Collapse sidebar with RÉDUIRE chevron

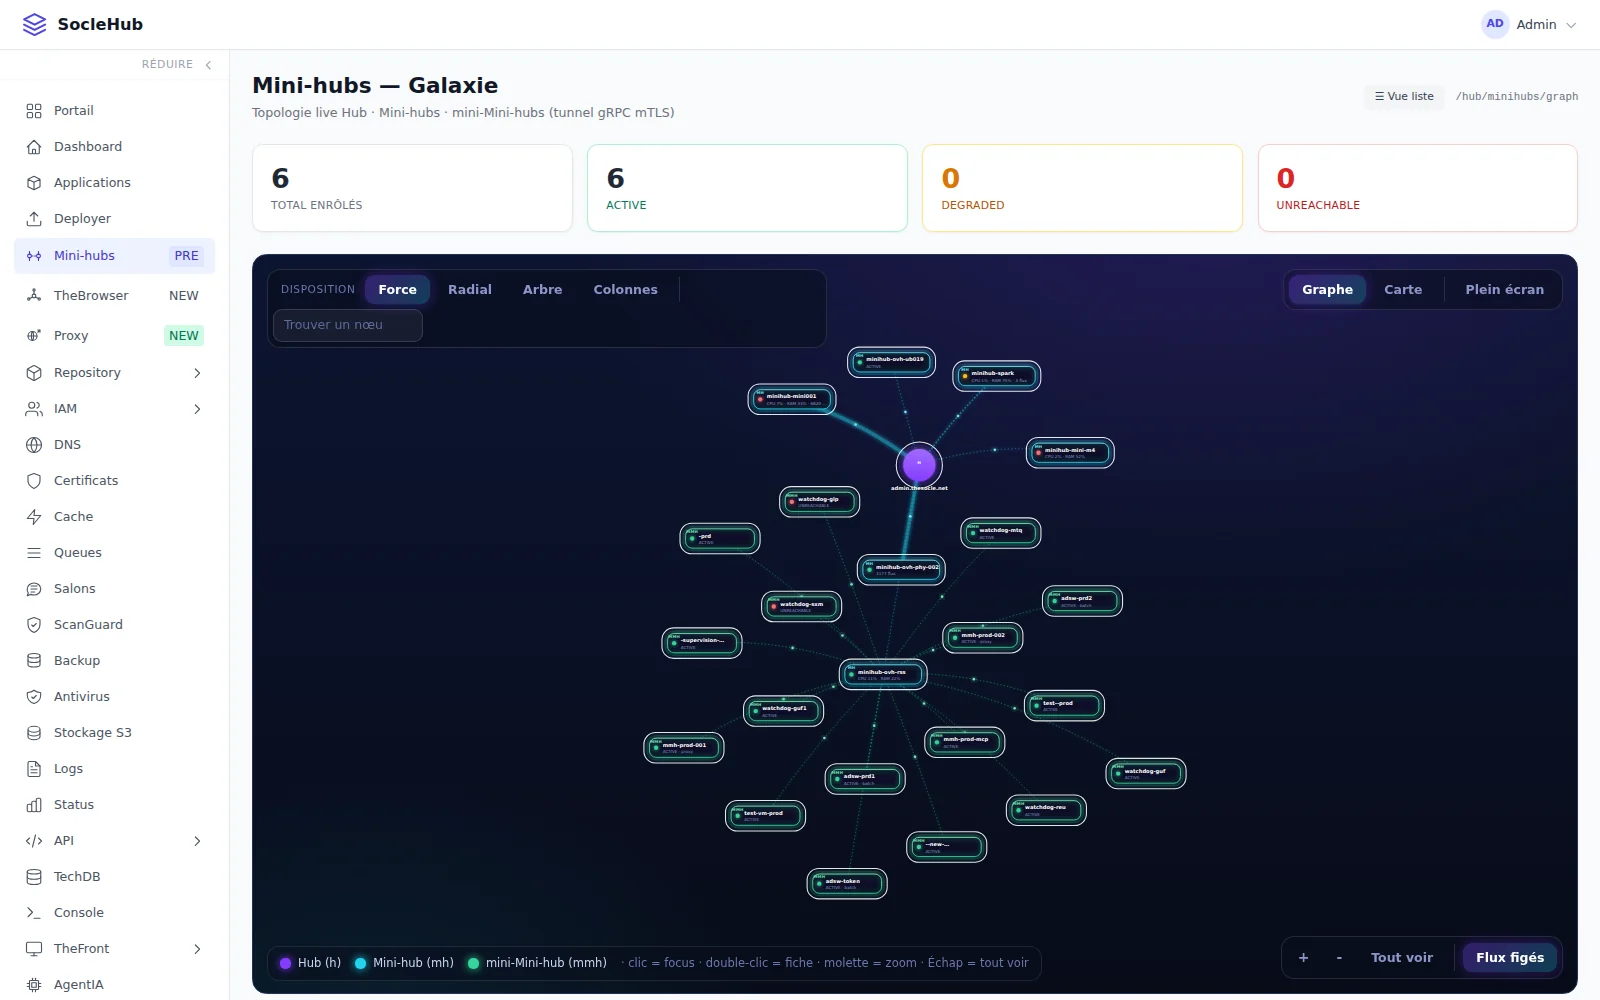coord(208,65)
